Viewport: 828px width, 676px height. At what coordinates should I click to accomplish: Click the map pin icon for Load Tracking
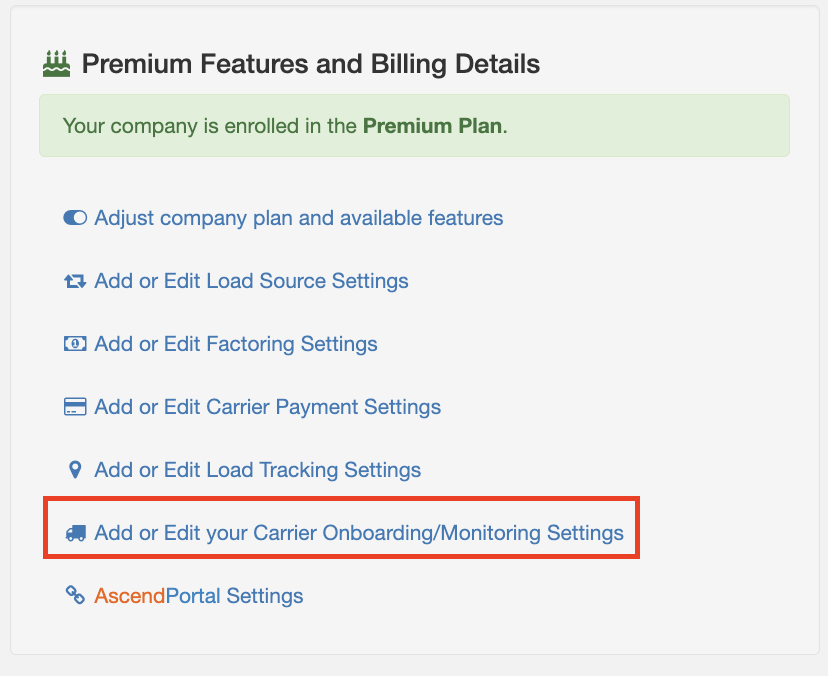pos(75,470)
